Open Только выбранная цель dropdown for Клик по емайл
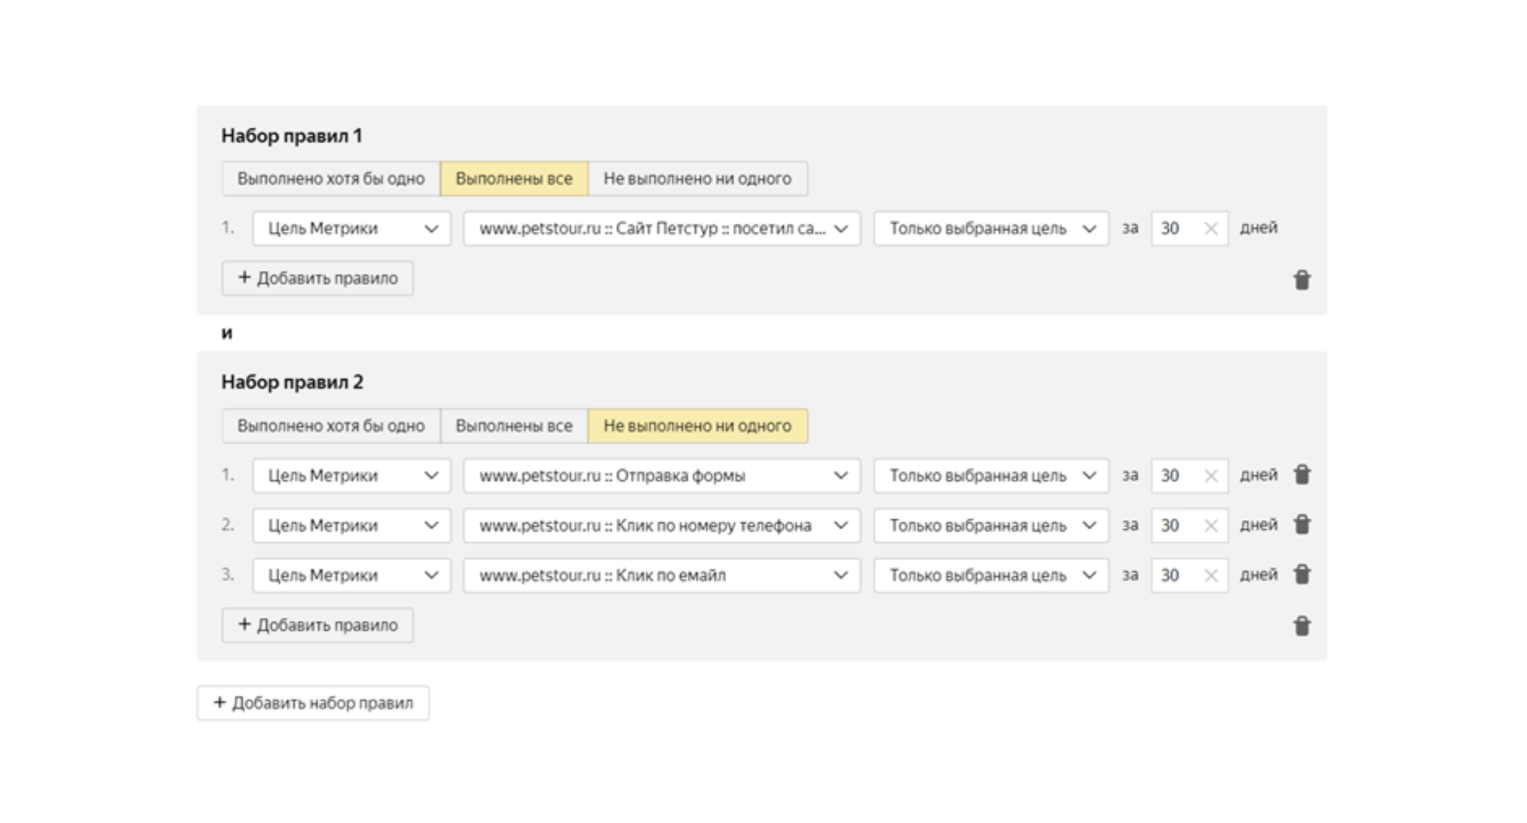The height and width of the screenshot is (823, 1527). pos(990,576)
